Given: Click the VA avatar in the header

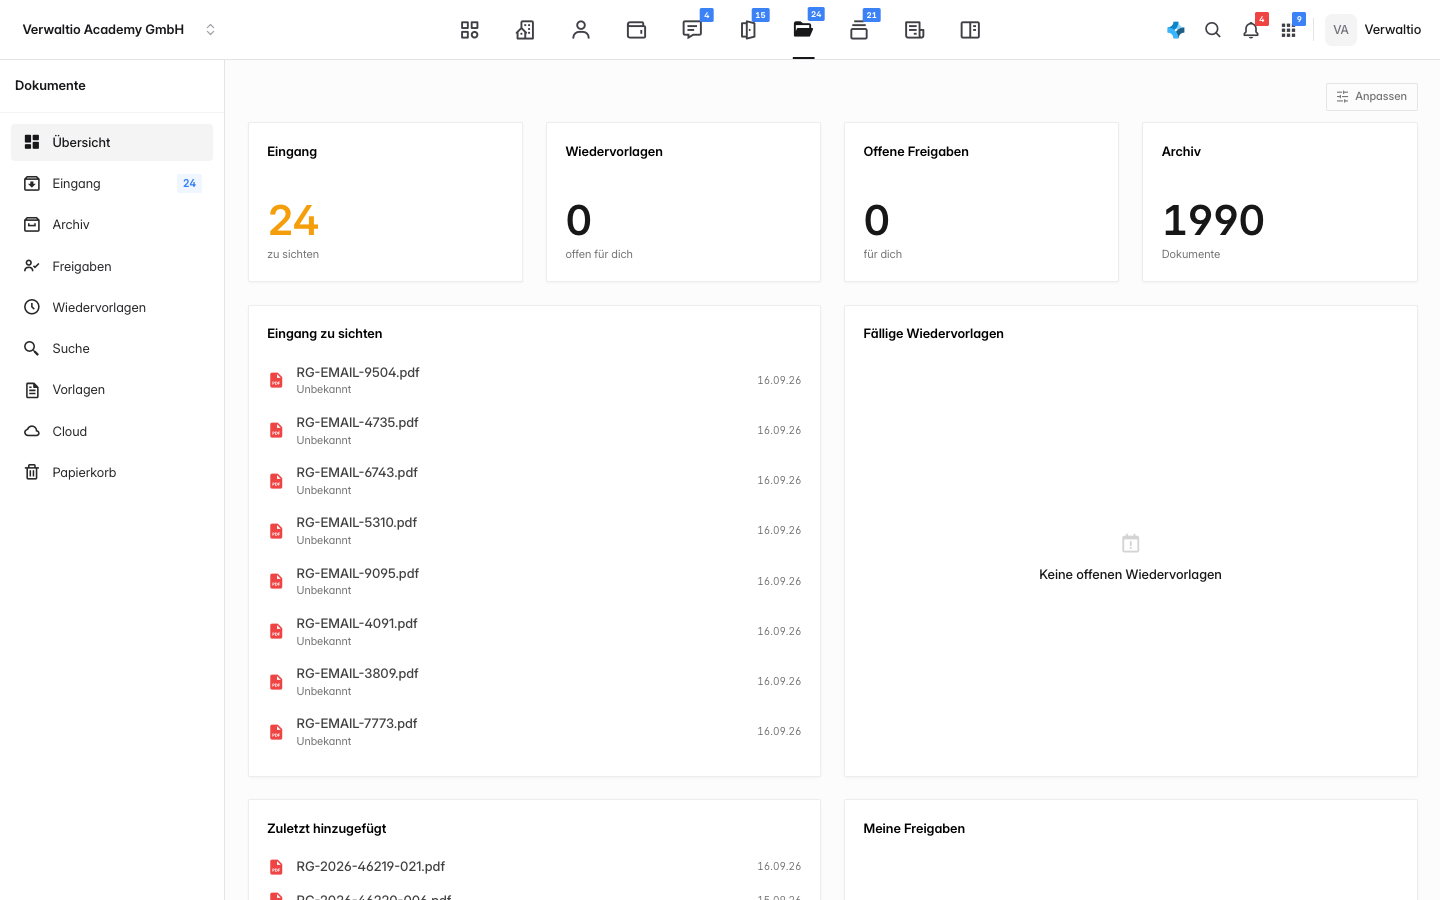Looking at the screenshot, I should coord(1341,30).
